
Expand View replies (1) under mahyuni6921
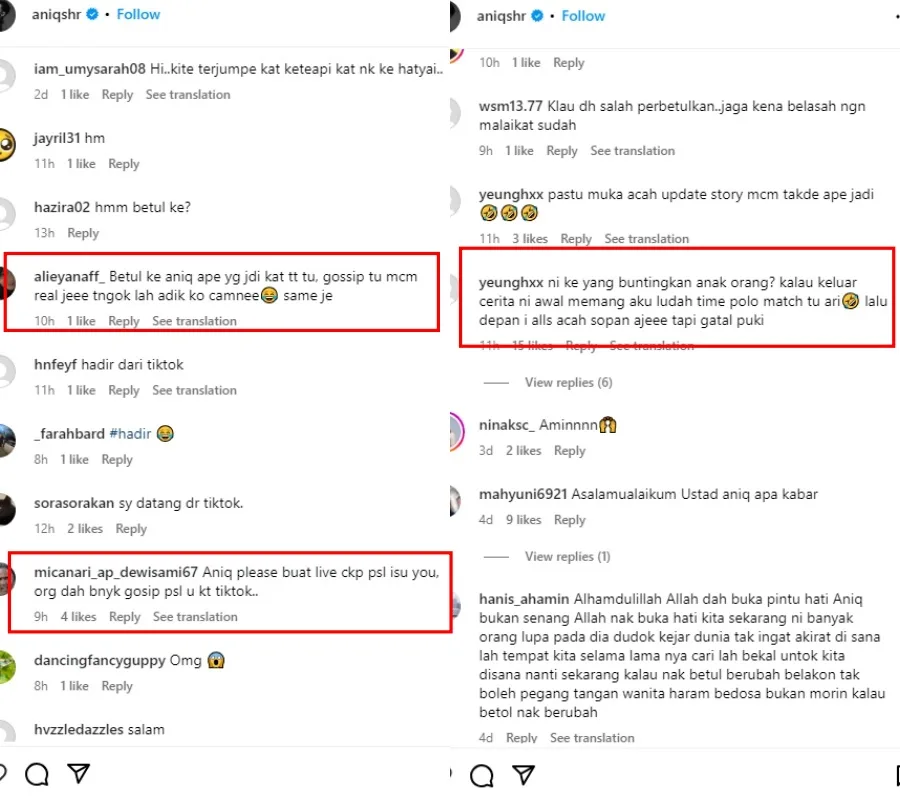tap(568, 557)
